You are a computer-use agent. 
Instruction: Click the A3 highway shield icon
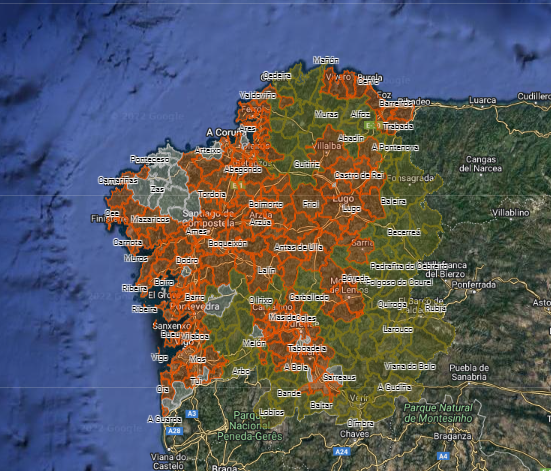coord(192,414)
